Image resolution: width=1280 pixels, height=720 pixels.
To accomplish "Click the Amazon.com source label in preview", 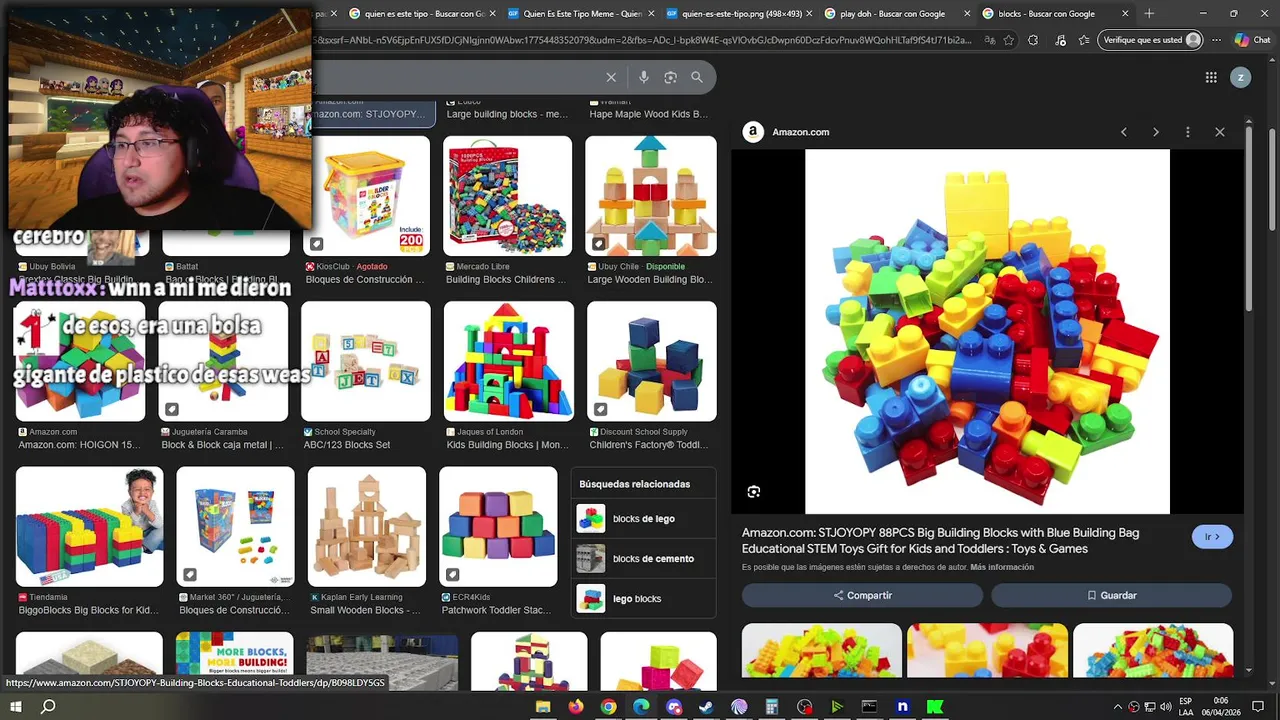I will 800,132.
